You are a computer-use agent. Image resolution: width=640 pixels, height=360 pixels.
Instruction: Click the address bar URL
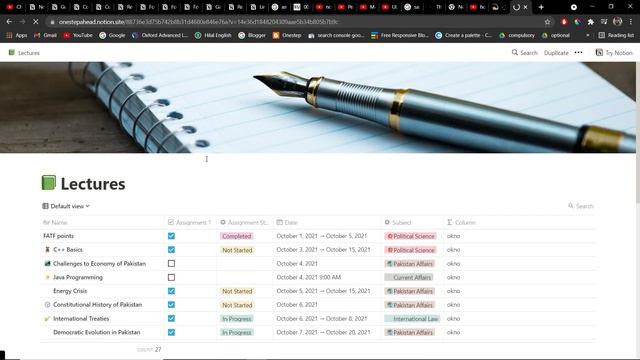[x=198, y=22]
